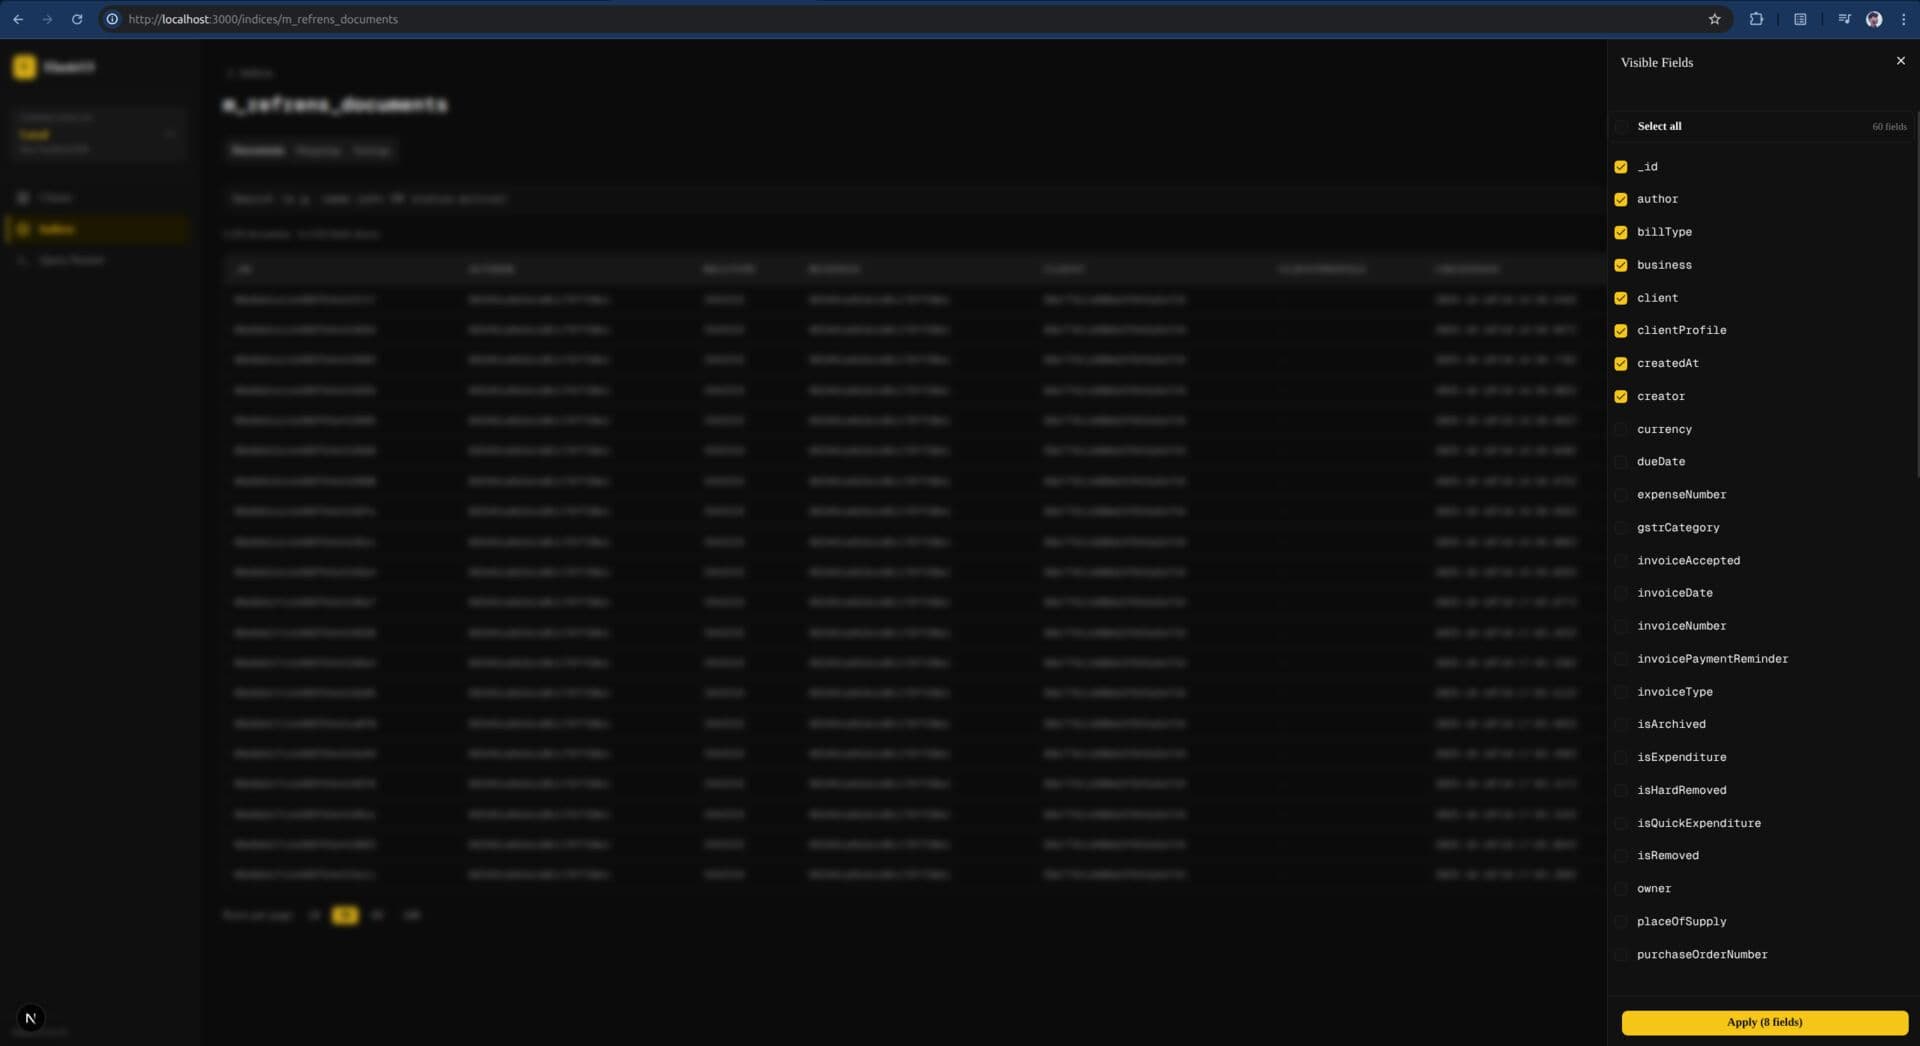Enable the currency field checkbox
This screenshot has width=1920, height=1046.
tap(1621, 429)
